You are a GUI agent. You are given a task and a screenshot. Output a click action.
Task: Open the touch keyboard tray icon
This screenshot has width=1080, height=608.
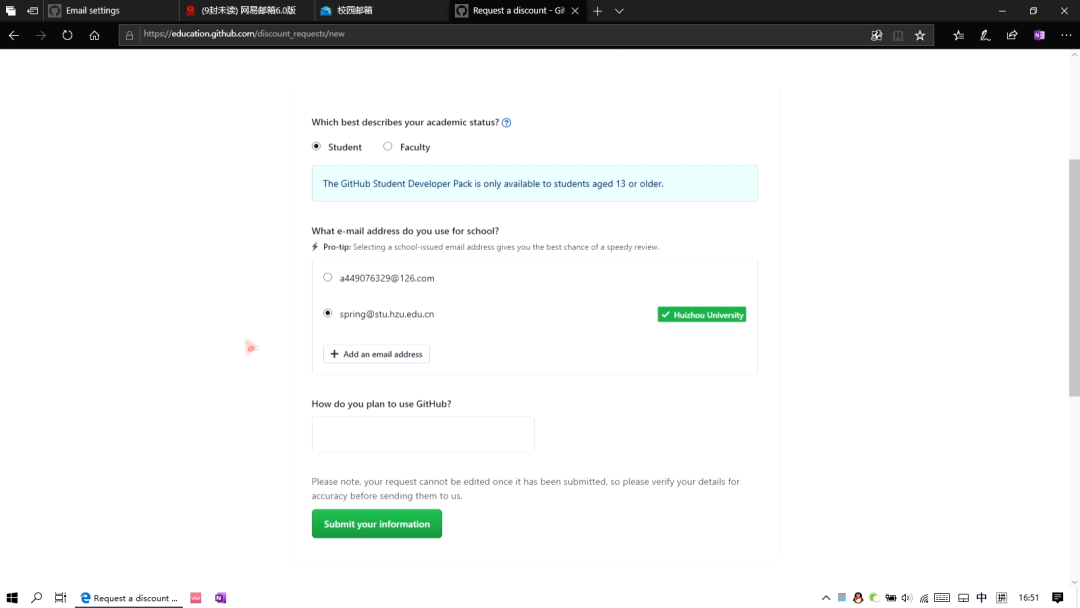pos(942,598)
